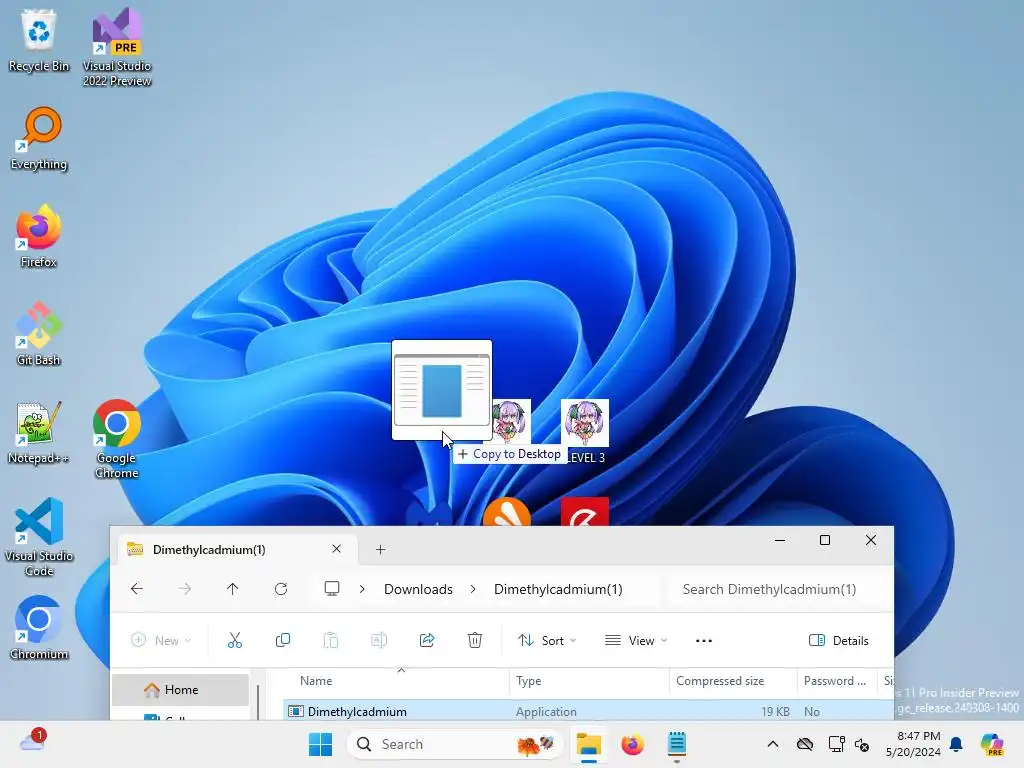The height and width of the screenshot is (768, 1024).
Task: Open the Sort dropdown menu
Action: (547, 641)
